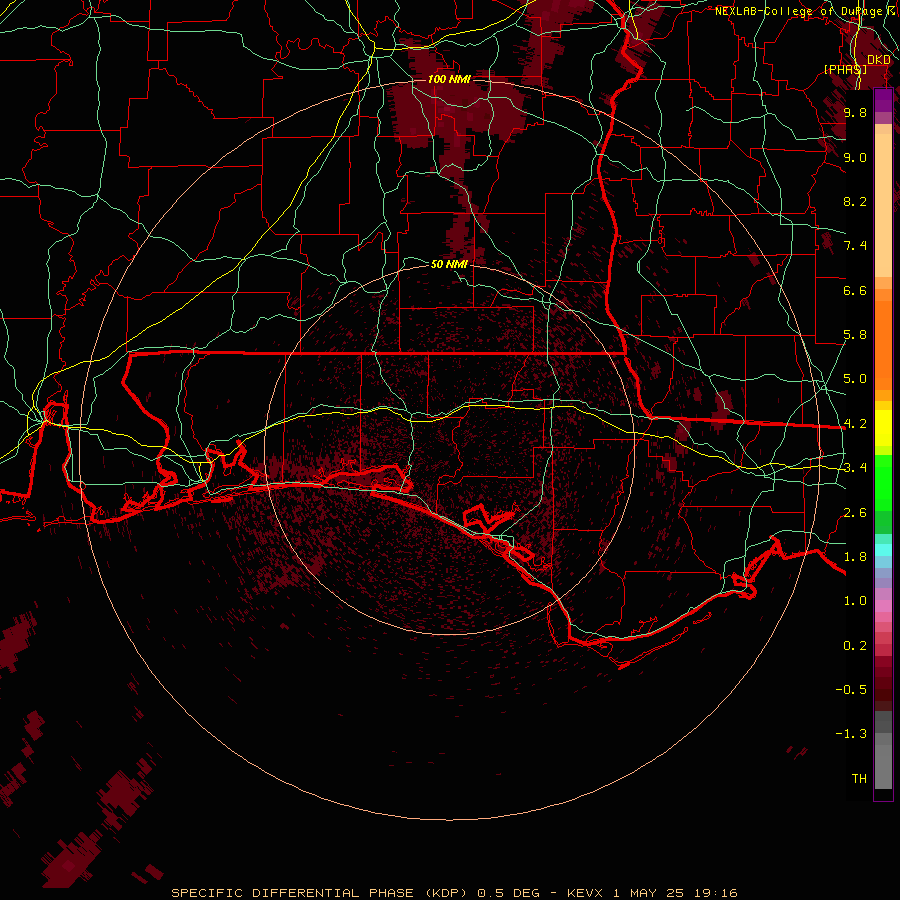Click the cyan segment of the color bar

883,550
